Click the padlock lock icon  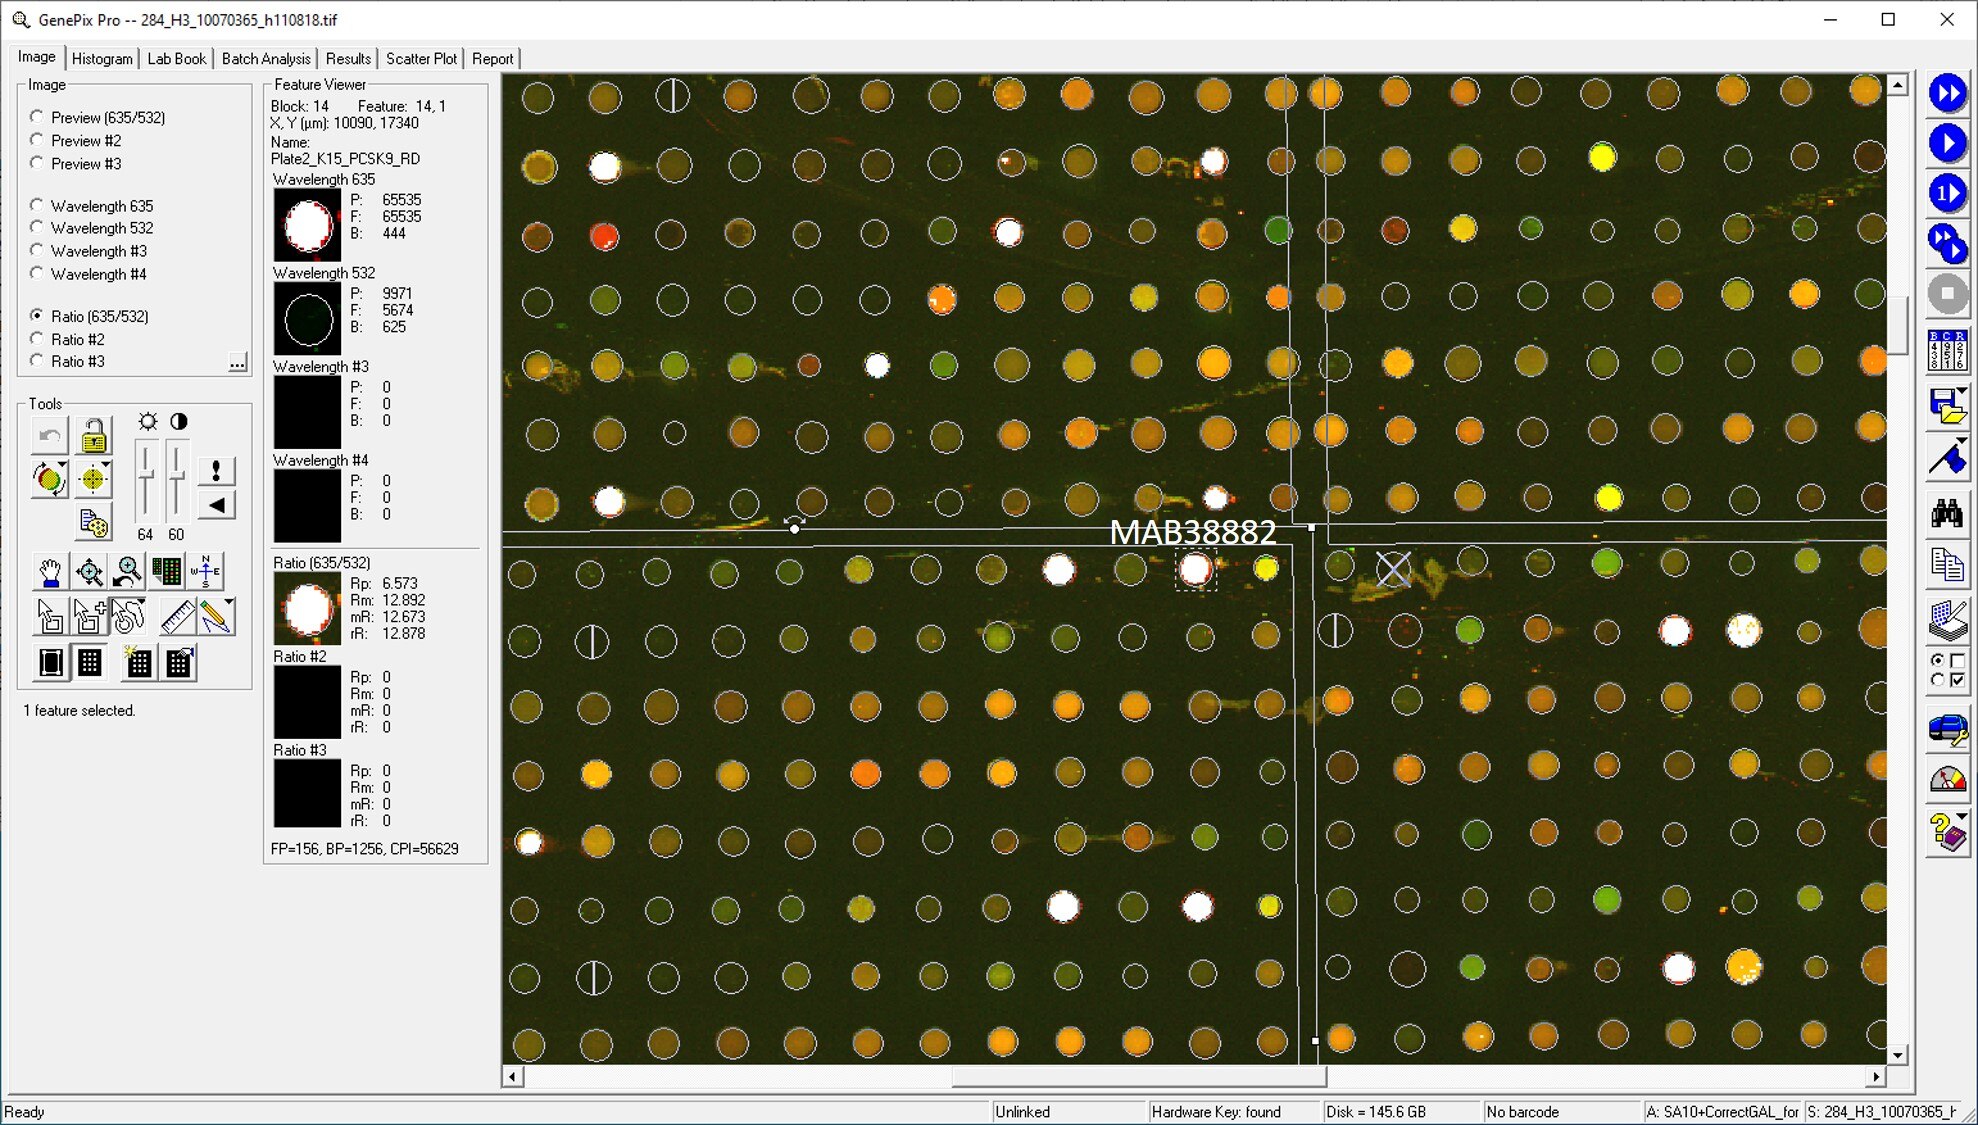click(93, 436)
